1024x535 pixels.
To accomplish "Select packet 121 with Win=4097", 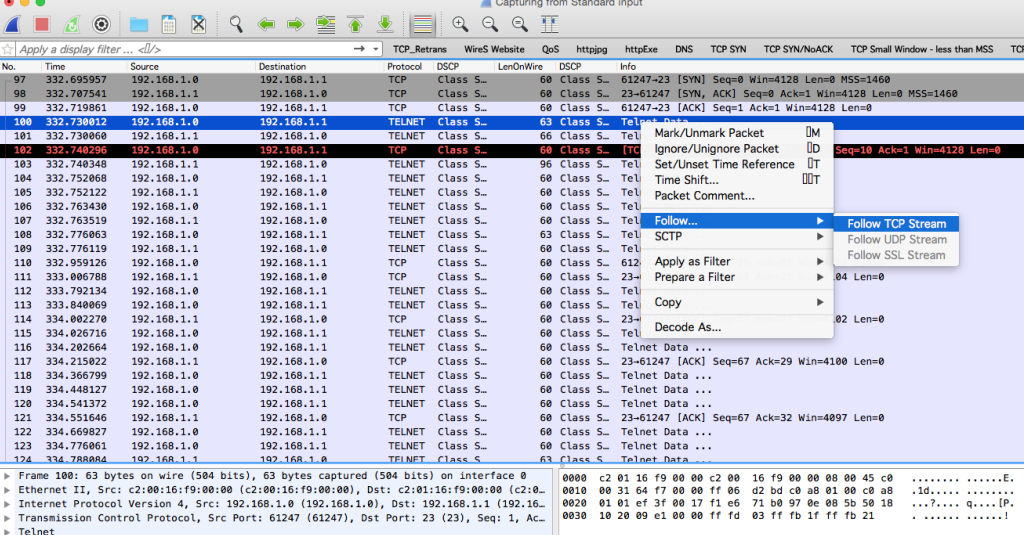I will [512, 417].
